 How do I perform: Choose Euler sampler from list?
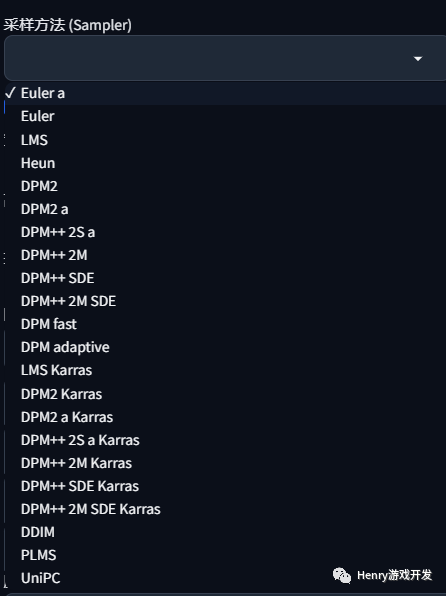pyautogui.click(x=225, y=116)
